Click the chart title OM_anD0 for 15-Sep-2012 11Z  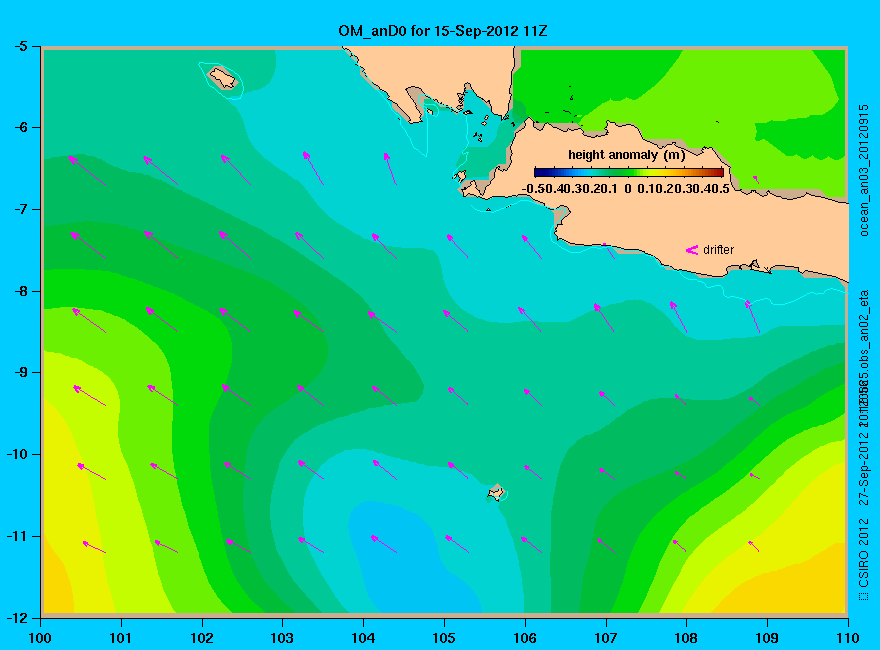click(443, 31)
